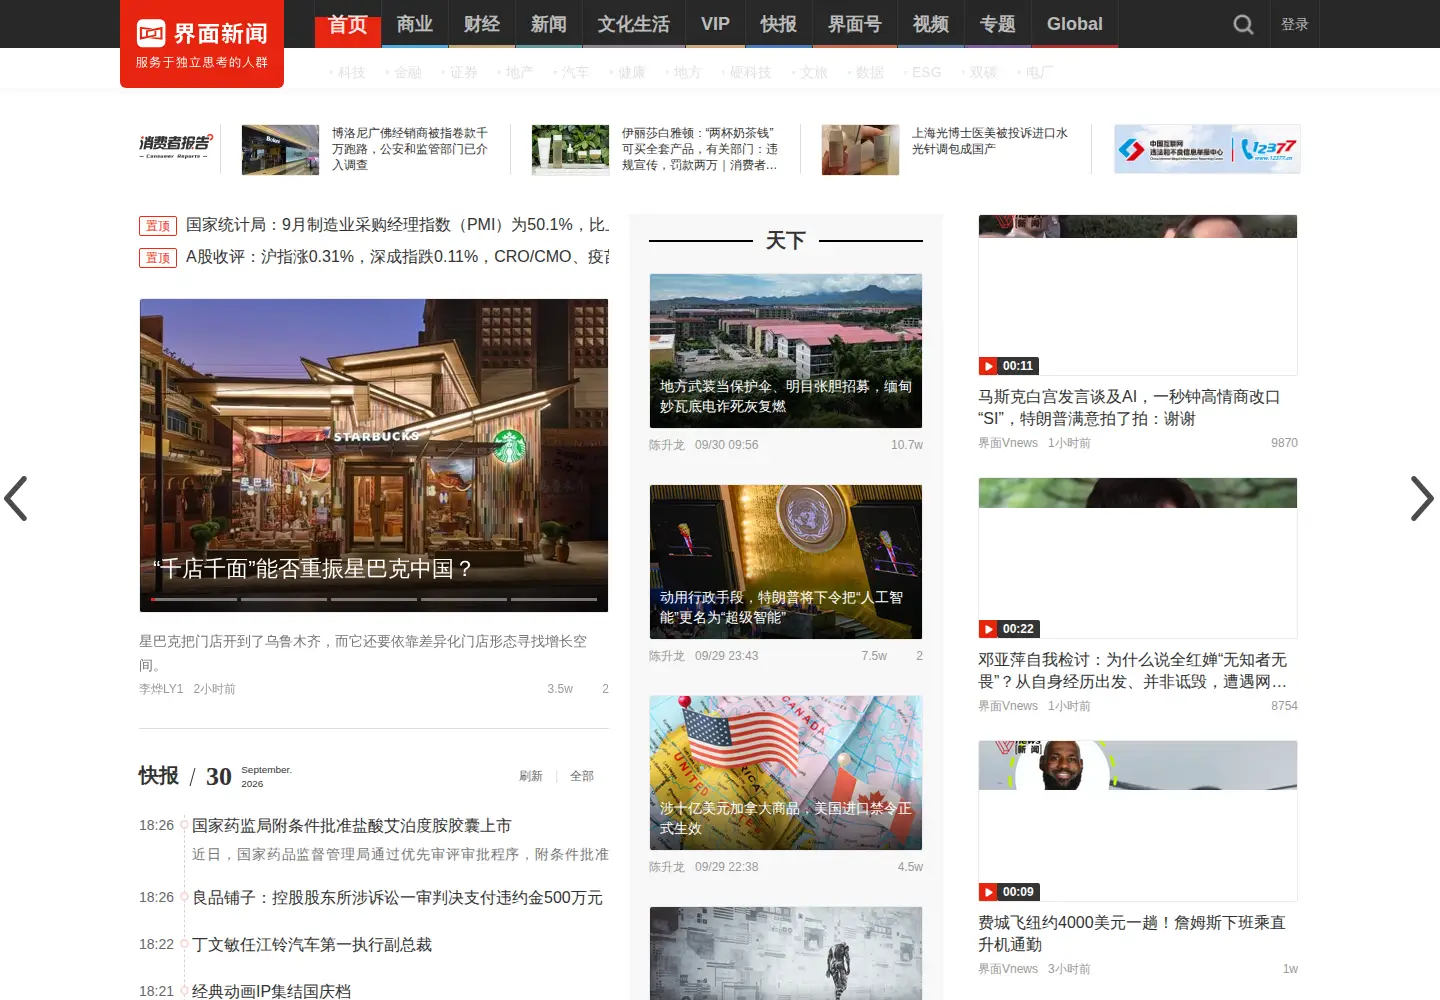The image size is (1440, 1000).
Task: Jump to the last carousel progress bar
Action: pyautogui.click(x=554, y=599)
